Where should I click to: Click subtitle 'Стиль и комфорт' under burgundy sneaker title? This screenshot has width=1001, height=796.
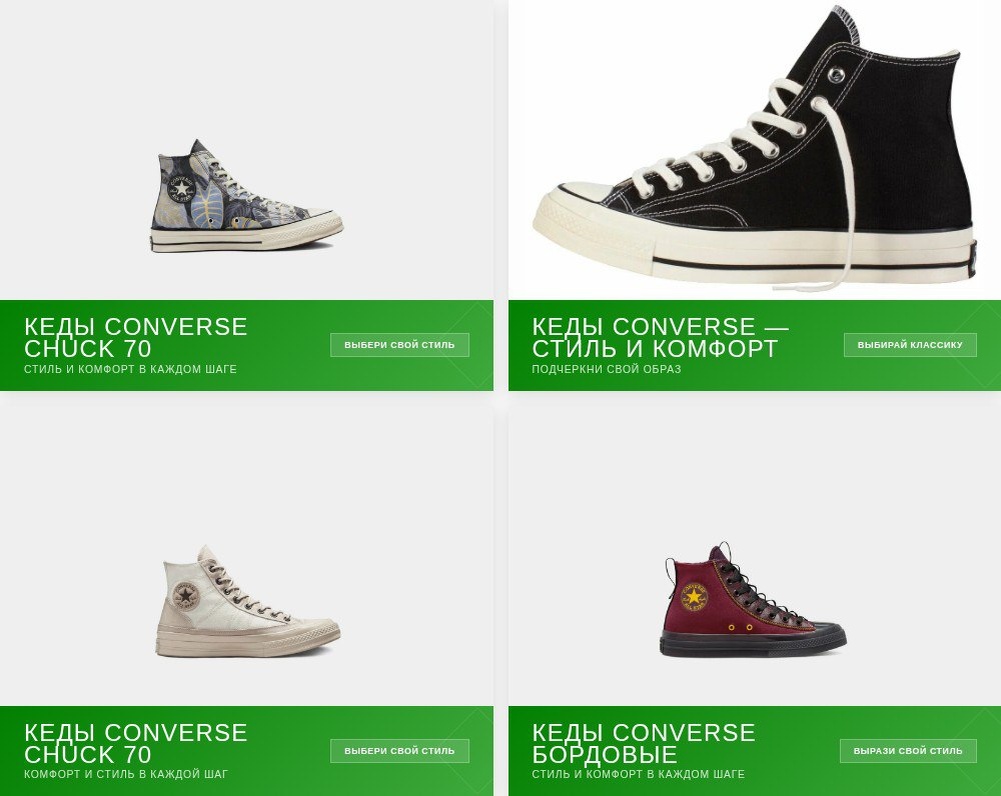click(638, 774)
